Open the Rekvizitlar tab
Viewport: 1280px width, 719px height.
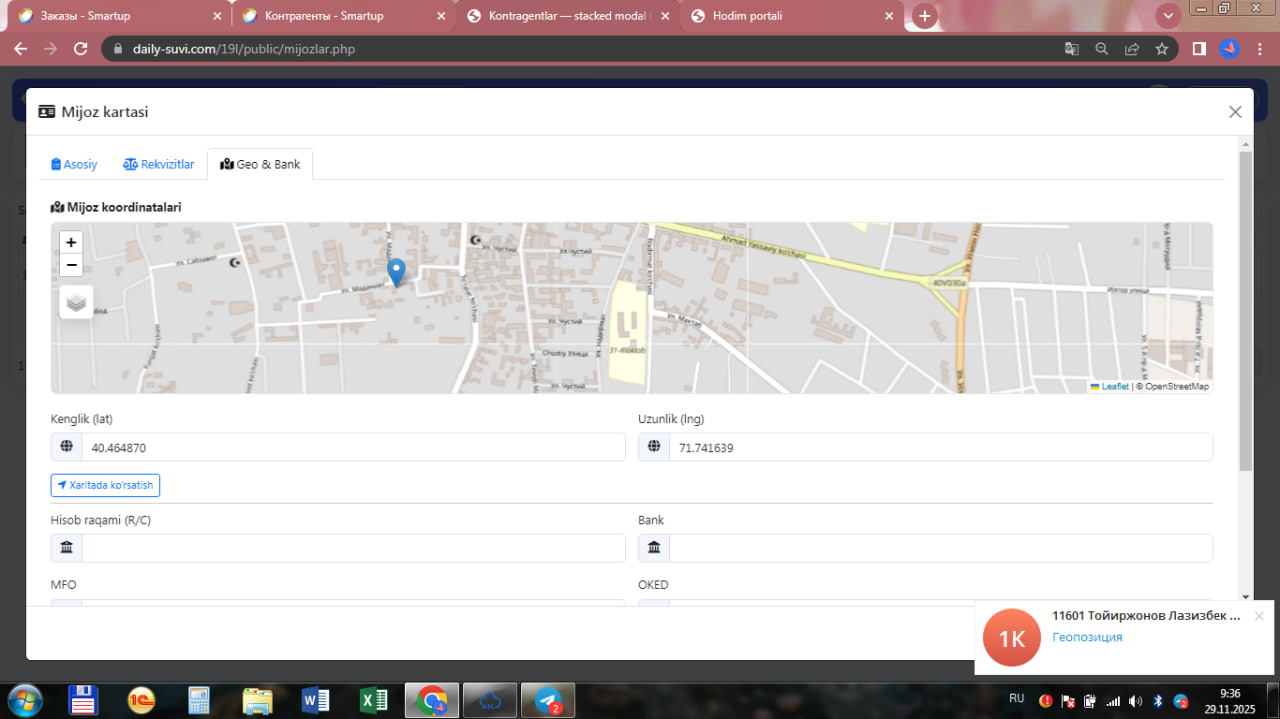[x=159, y=164]
